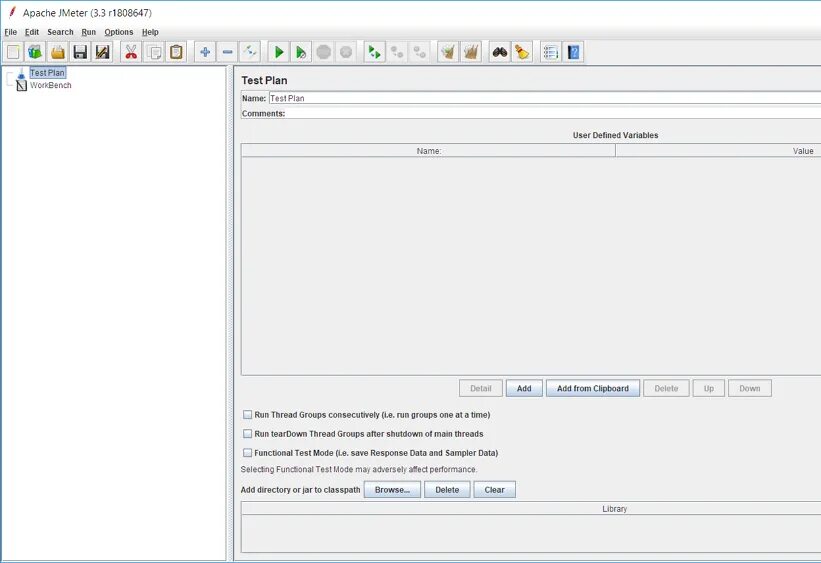
Task: Click the Clear results broom icon
Action: pyautogui.click(x=448, y=52)
